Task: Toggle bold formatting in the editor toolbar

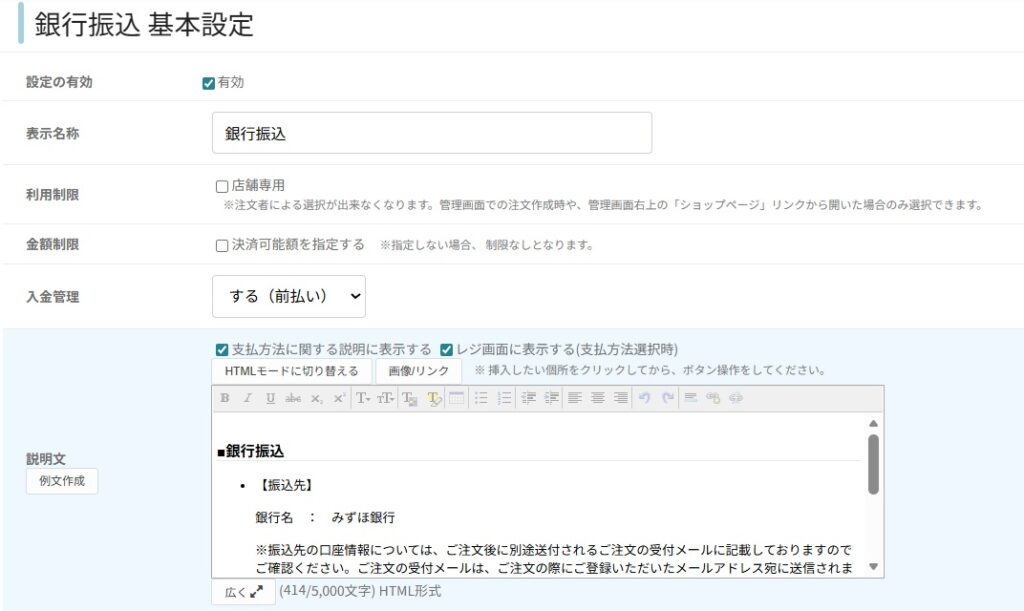Action: click(225, 398)
